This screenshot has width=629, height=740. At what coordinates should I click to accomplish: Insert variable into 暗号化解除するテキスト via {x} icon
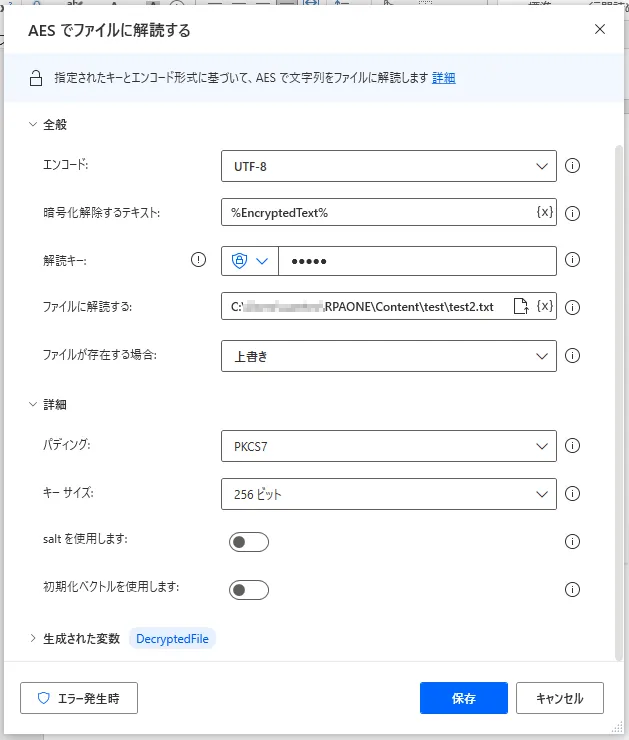545,212
